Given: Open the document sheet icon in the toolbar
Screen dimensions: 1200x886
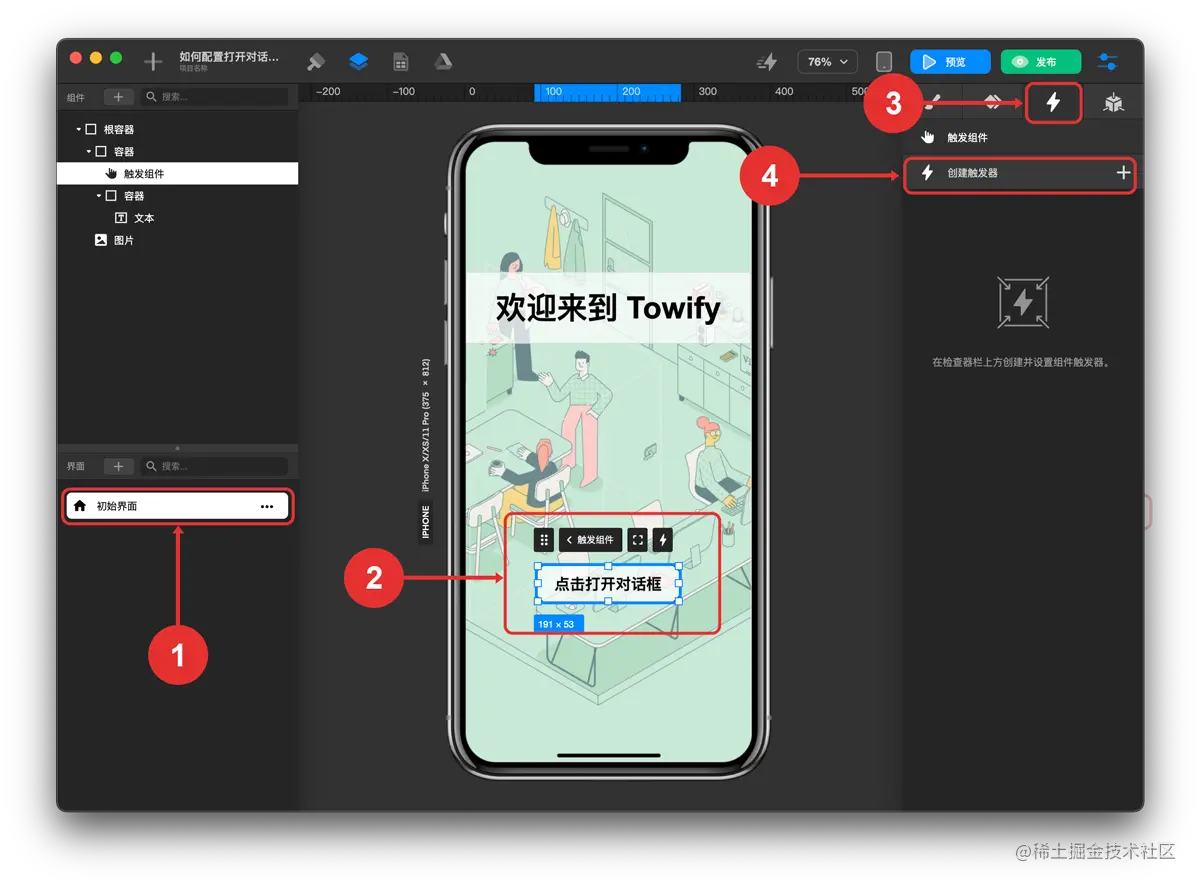Looking at the screenshot, I should pos(401,61).
